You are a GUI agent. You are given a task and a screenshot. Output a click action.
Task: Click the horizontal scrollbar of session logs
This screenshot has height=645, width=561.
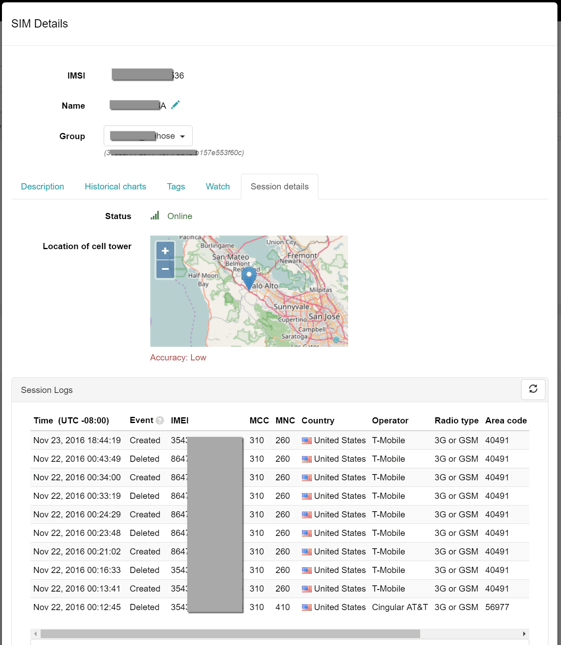(230, 633)
